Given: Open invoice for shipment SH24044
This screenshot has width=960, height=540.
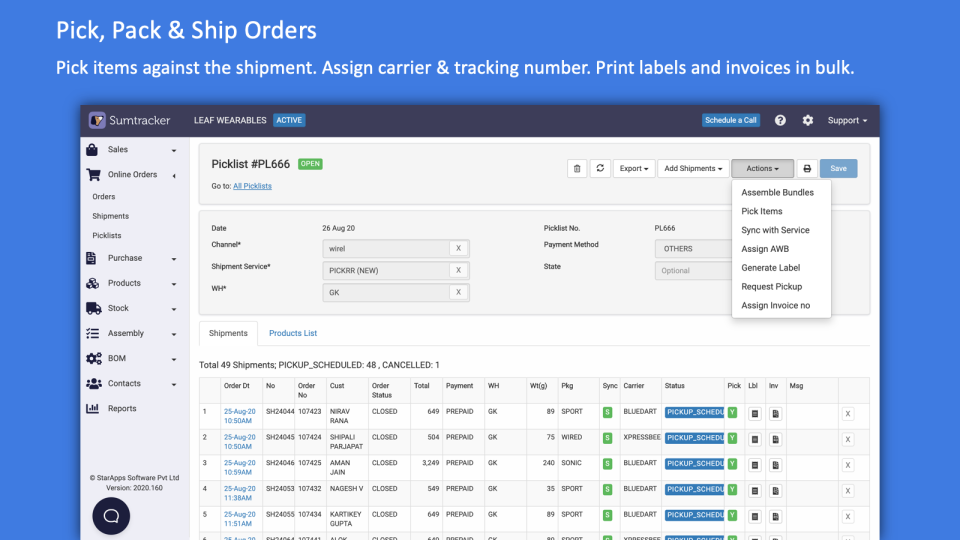Looking at the screenshot, I should (x=775, y=414).
